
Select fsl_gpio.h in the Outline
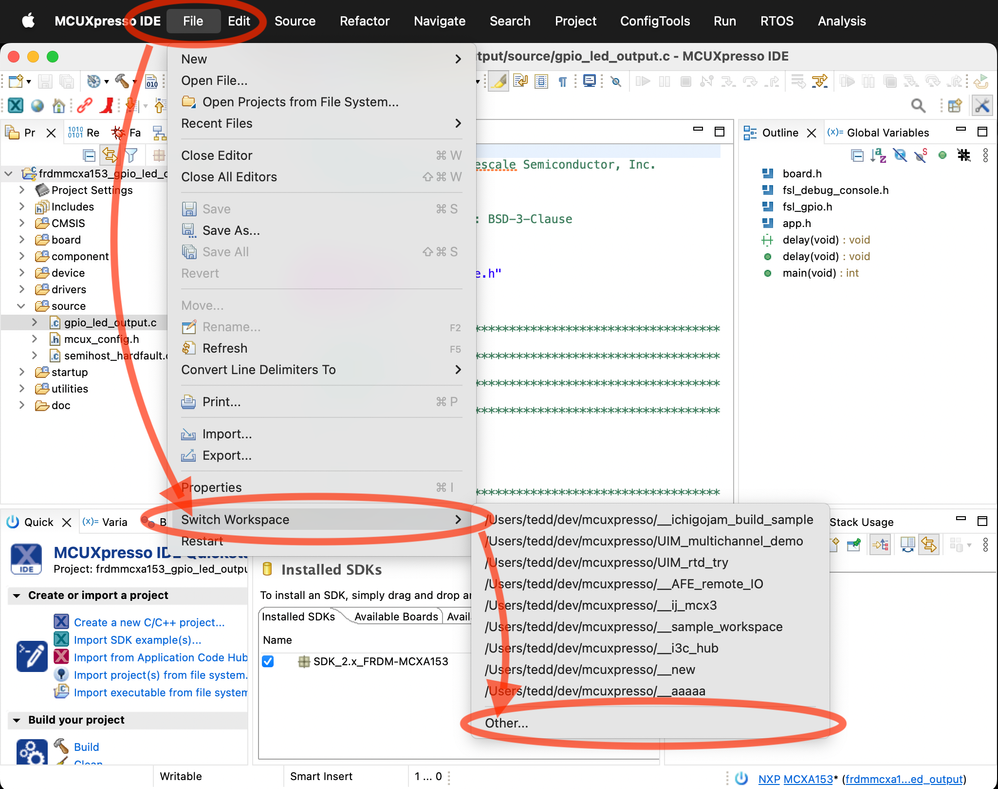(807, 207)
